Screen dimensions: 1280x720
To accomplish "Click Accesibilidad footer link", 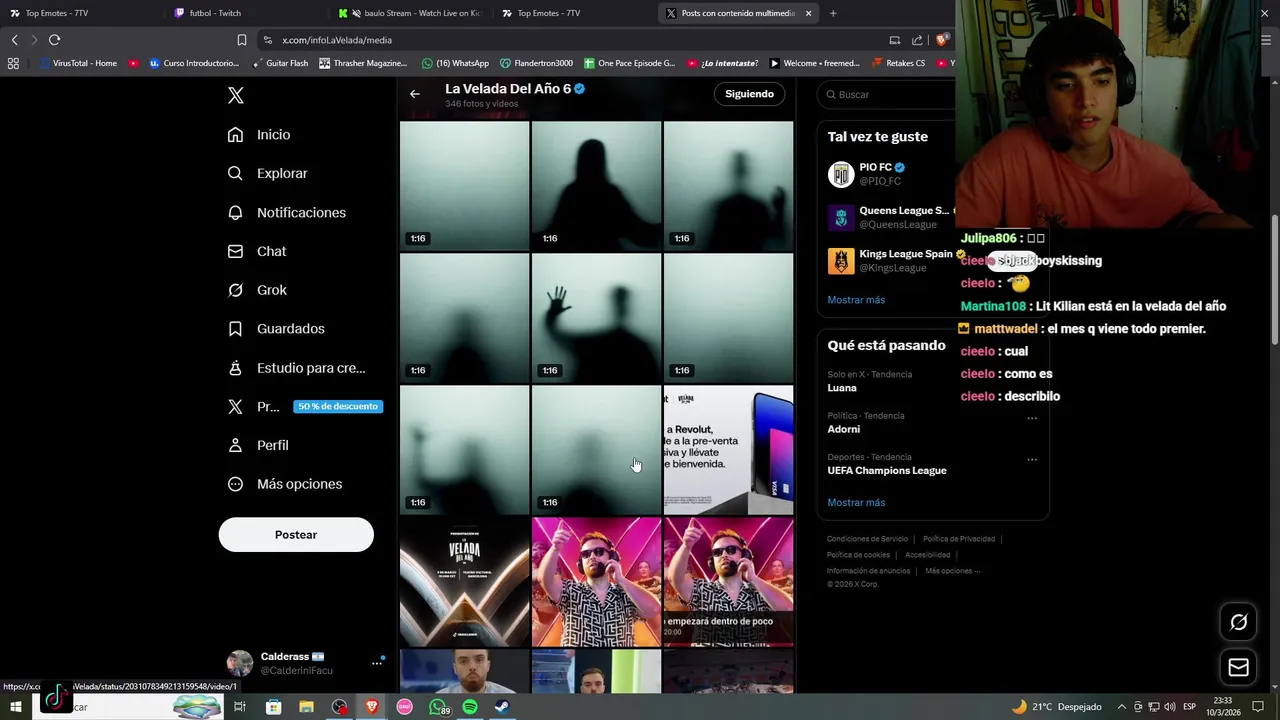I will (928, 555).
